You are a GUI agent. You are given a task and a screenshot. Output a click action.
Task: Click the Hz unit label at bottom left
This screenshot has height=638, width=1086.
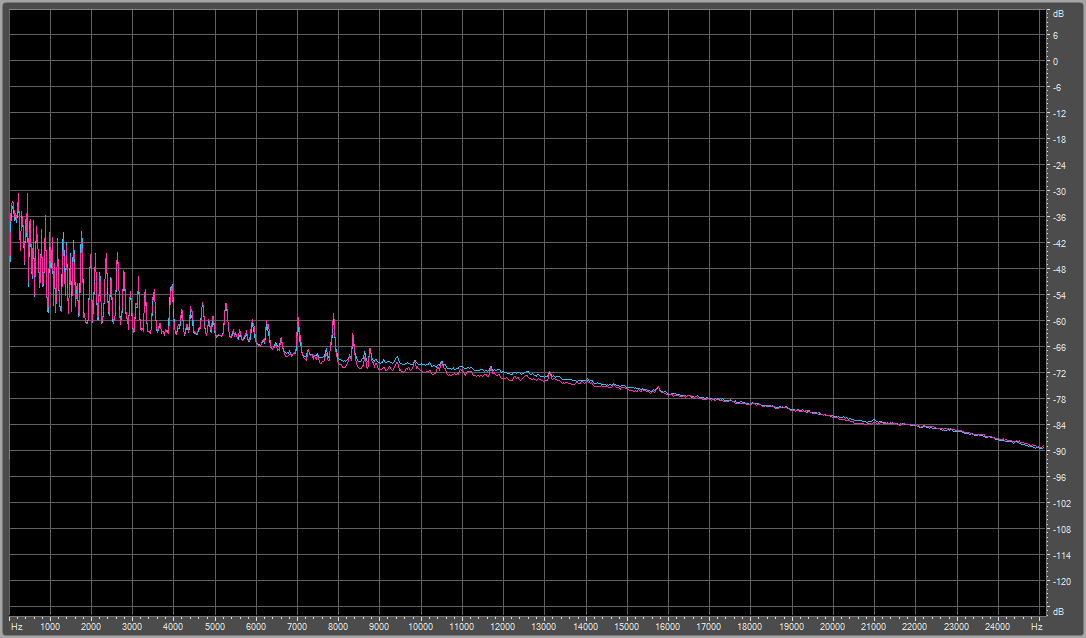click(16, 626)
